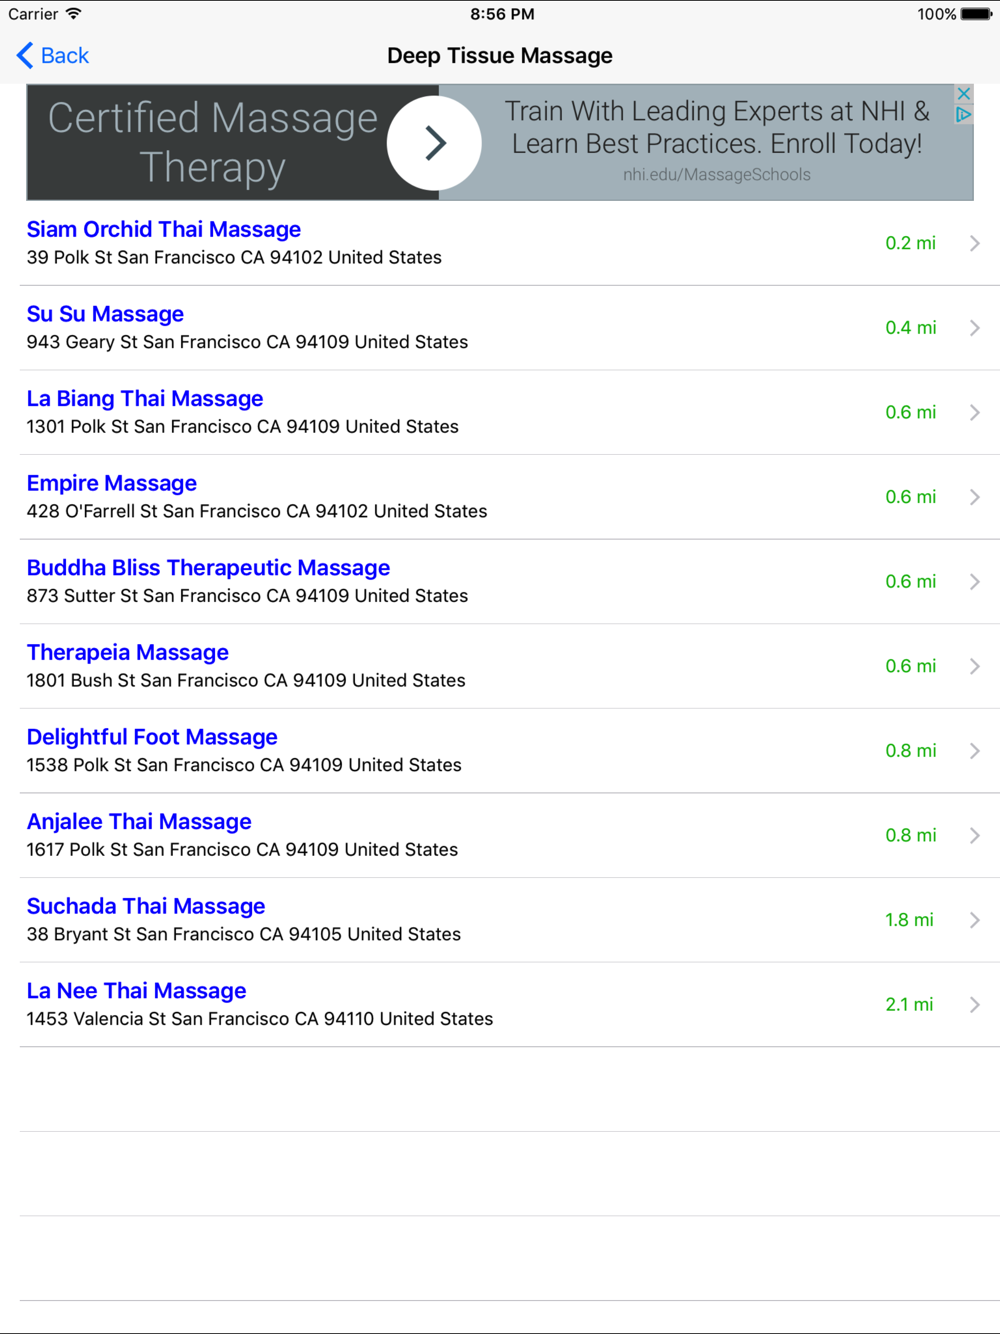Tap the 0.4 mi distance label
The width and height of the screenshot is (1000, 1334).
(x=911, y=328)
